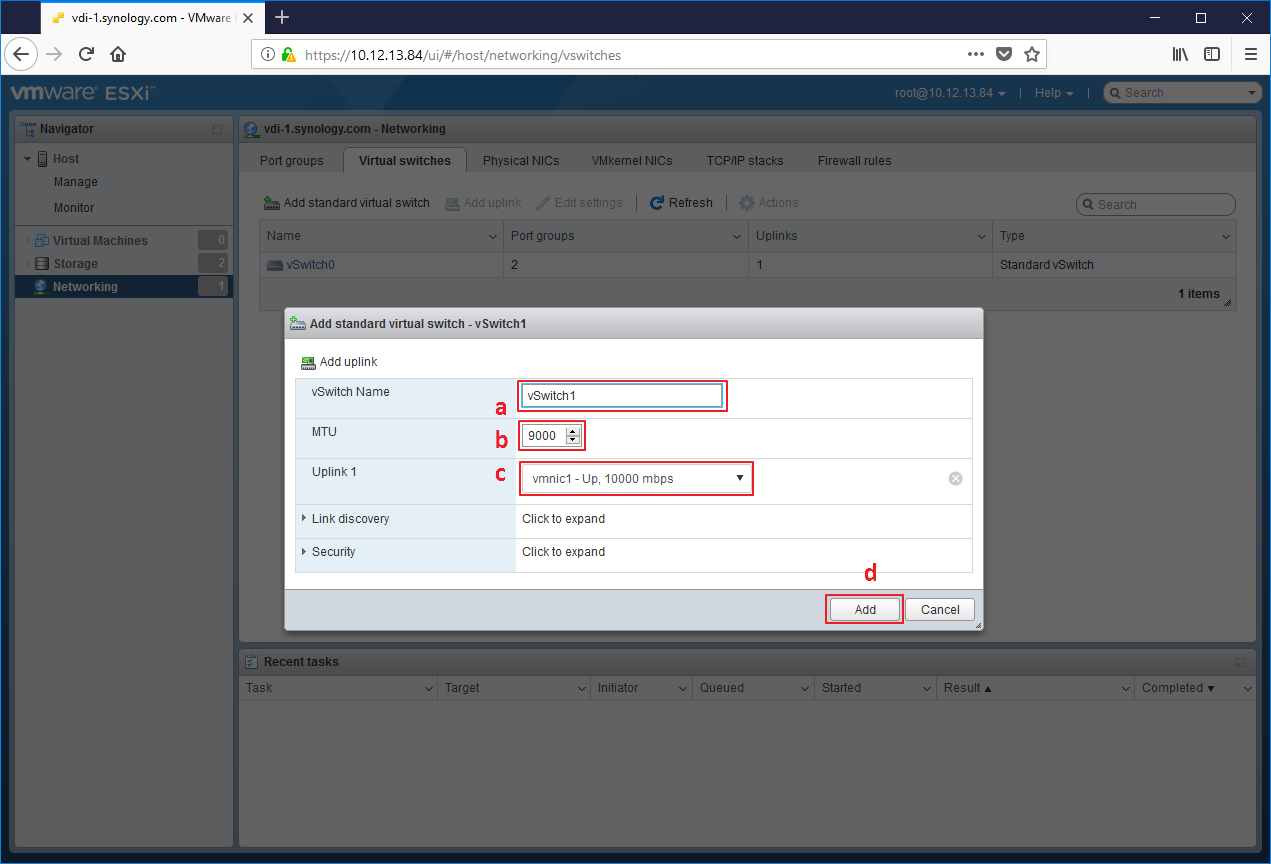Click the Pocket save icon in address bar

[x=1005, y=54]
